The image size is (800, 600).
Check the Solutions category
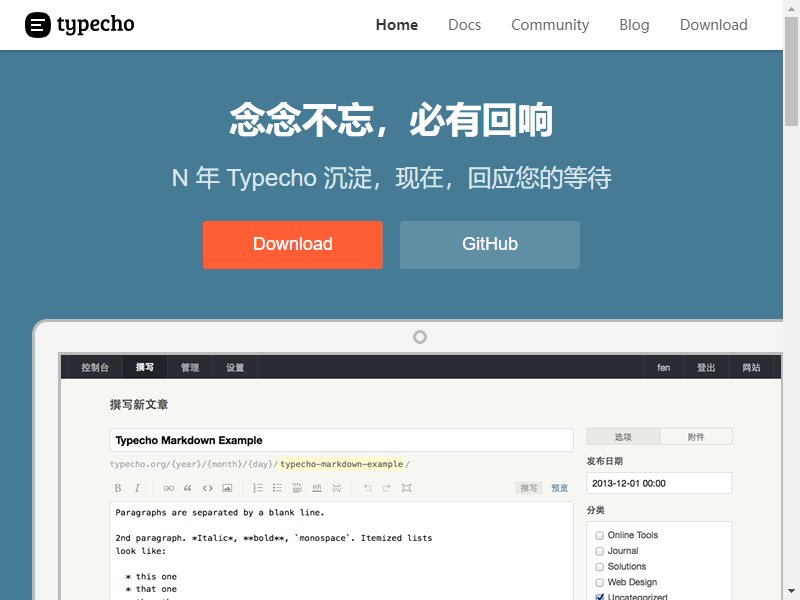[599, 567]
